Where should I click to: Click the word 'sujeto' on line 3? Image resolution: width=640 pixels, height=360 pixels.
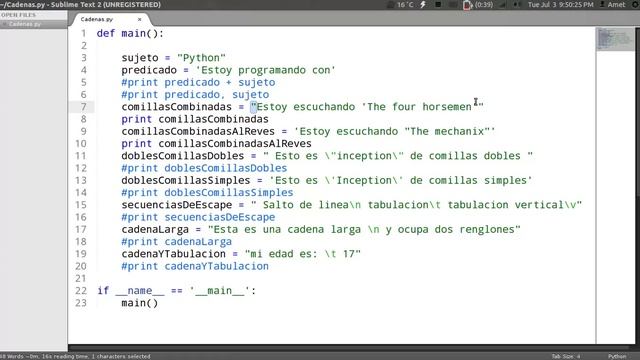point(140,58)
